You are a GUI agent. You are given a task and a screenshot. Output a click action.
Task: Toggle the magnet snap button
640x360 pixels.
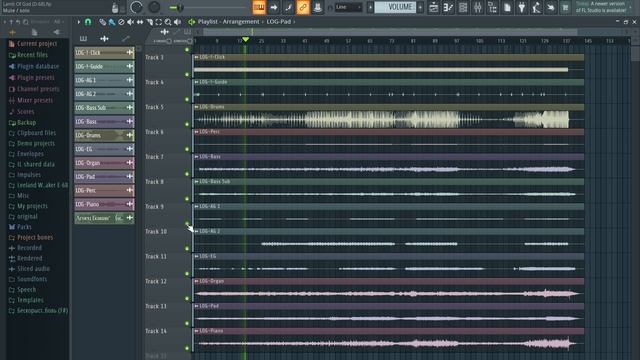pos(88,22)
